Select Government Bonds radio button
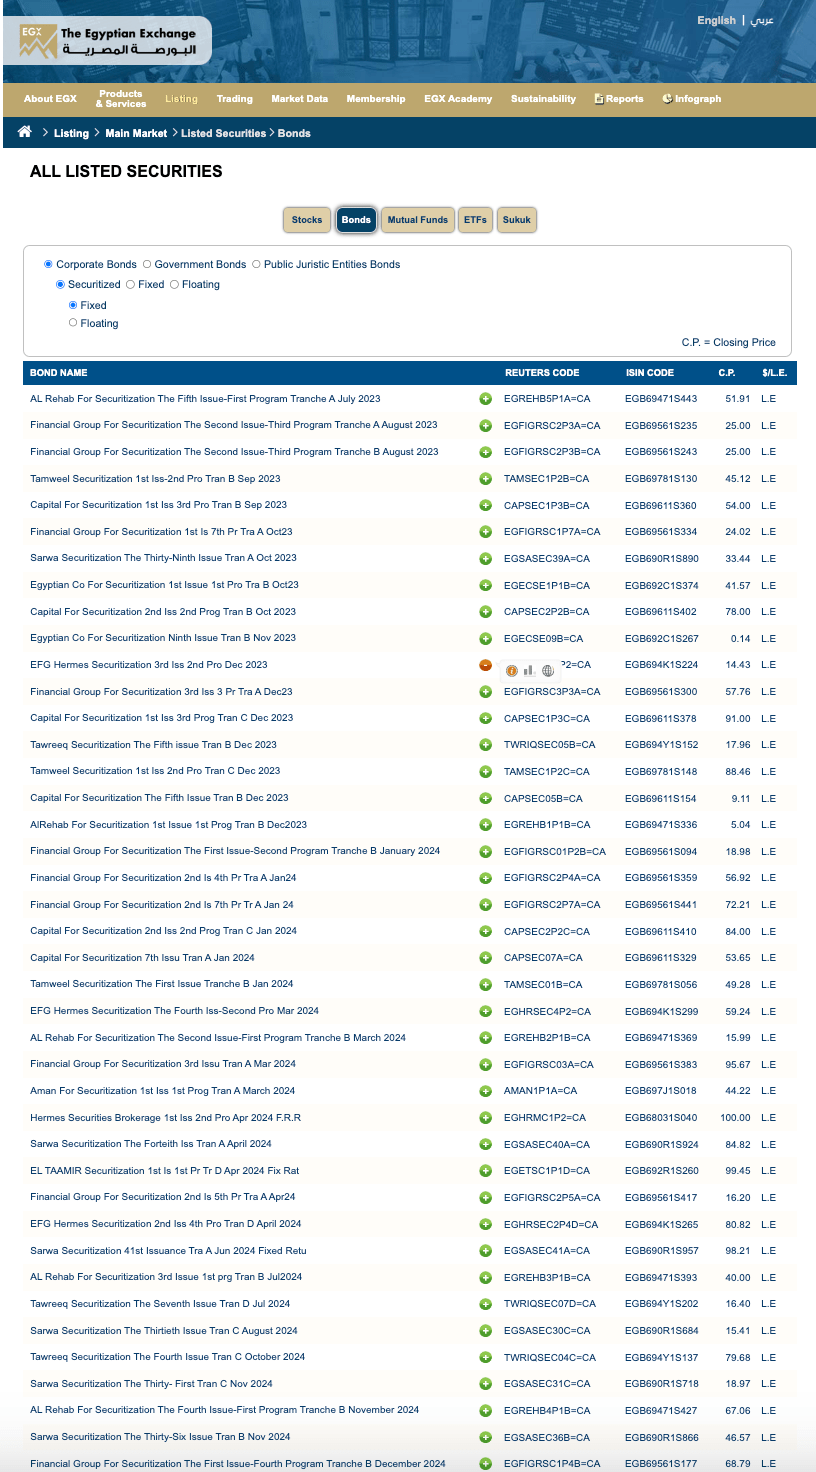The height and width of the screenshot is (1472, 816). tap(147, 265)
